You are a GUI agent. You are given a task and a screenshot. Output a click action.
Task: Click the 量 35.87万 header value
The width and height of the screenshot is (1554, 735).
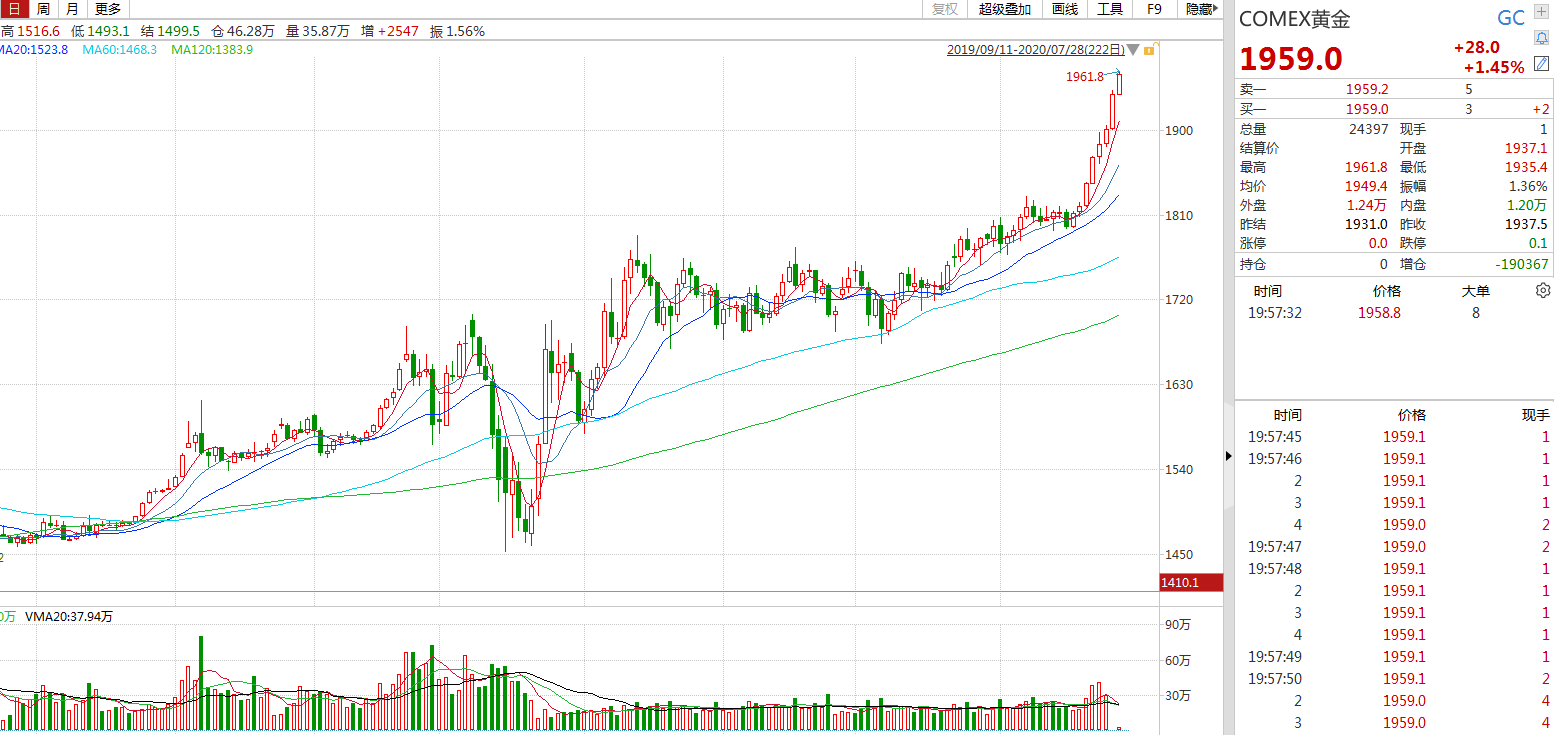(318, 31)
